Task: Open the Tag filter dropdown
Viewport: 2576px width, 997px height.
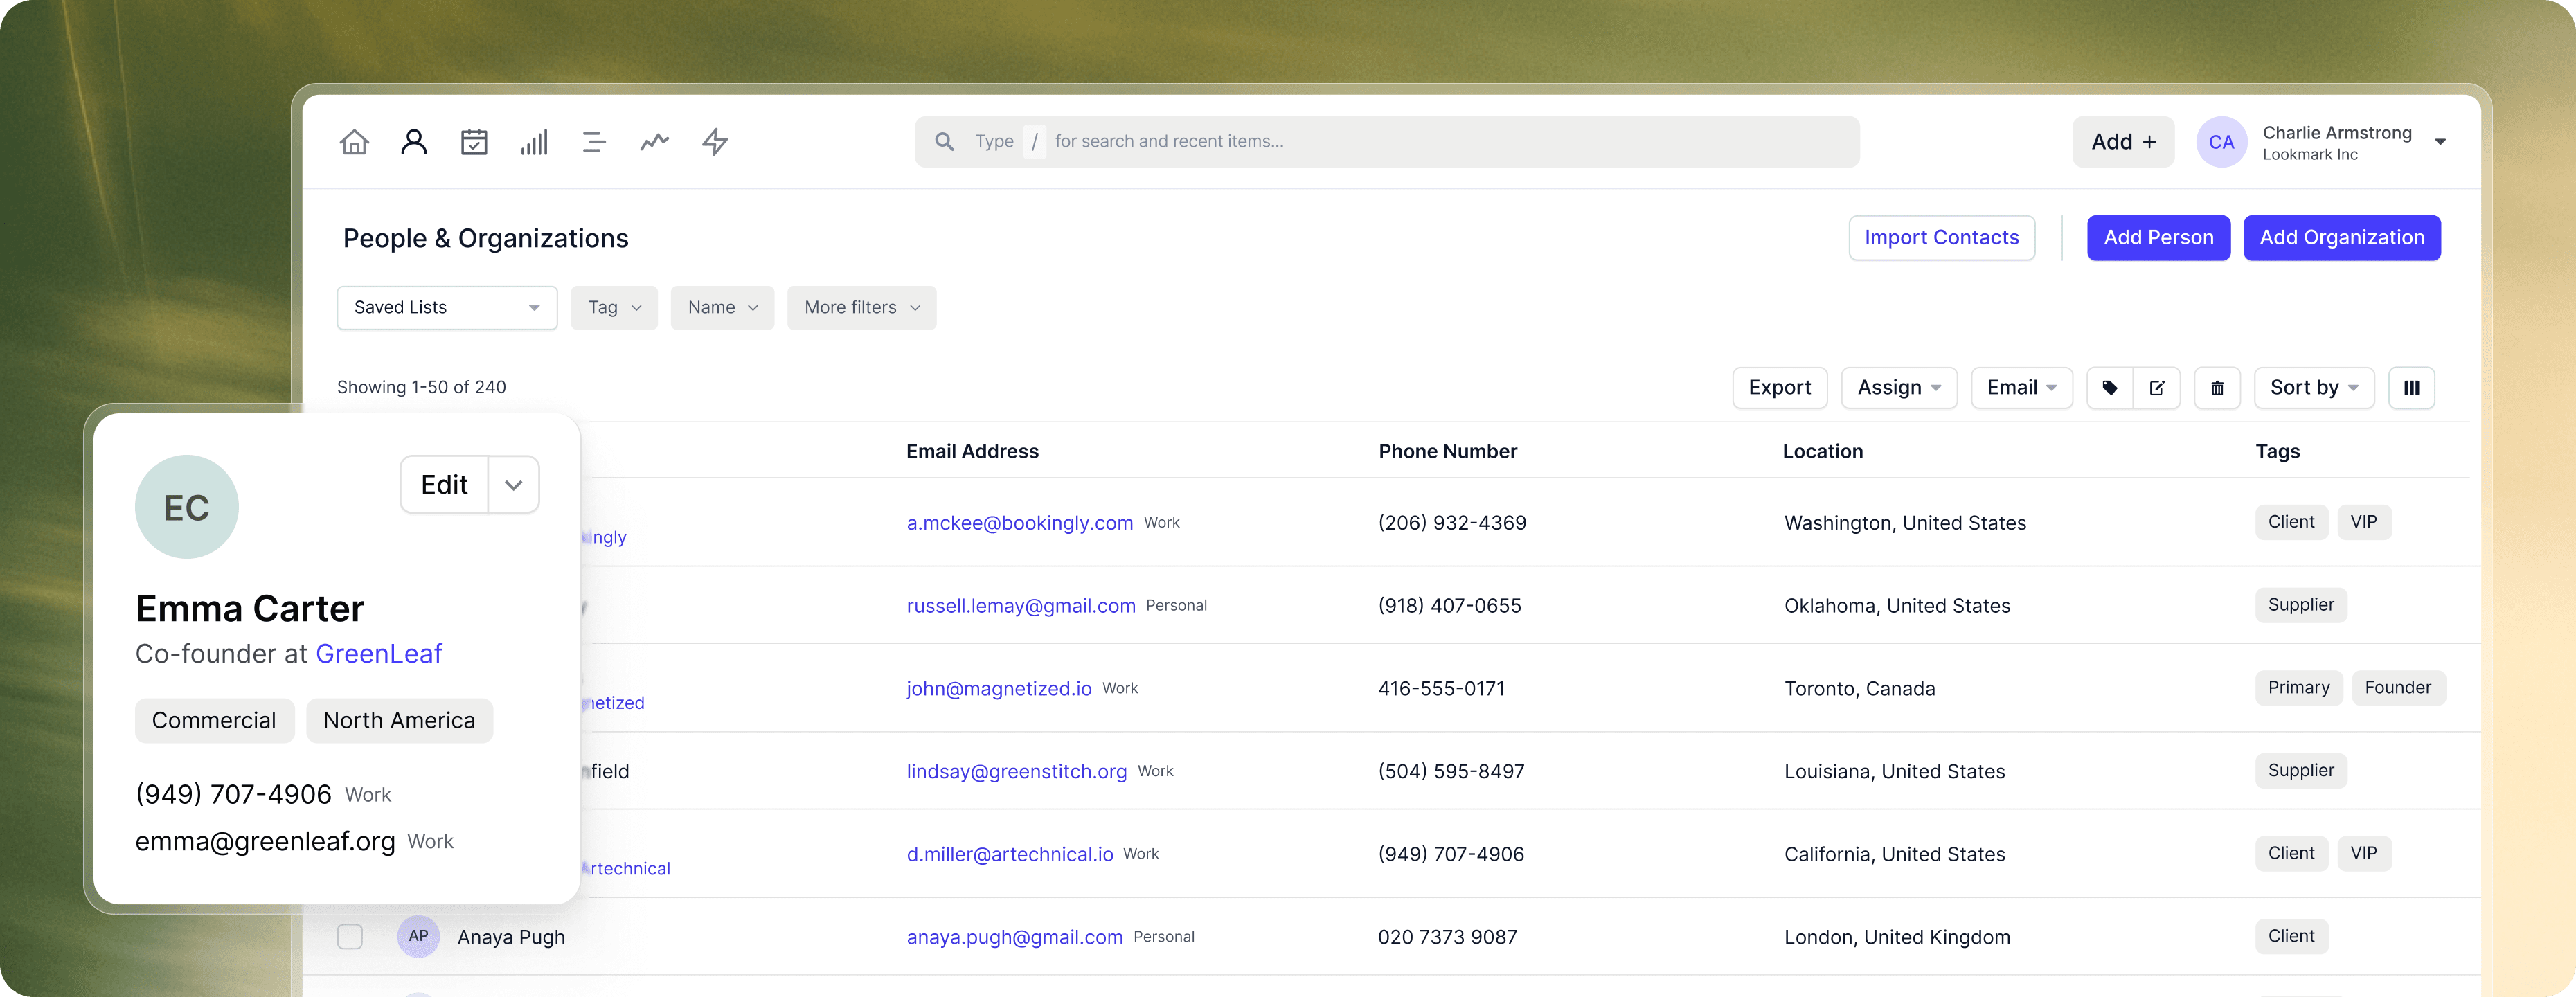Action: [x=614, y=308]
